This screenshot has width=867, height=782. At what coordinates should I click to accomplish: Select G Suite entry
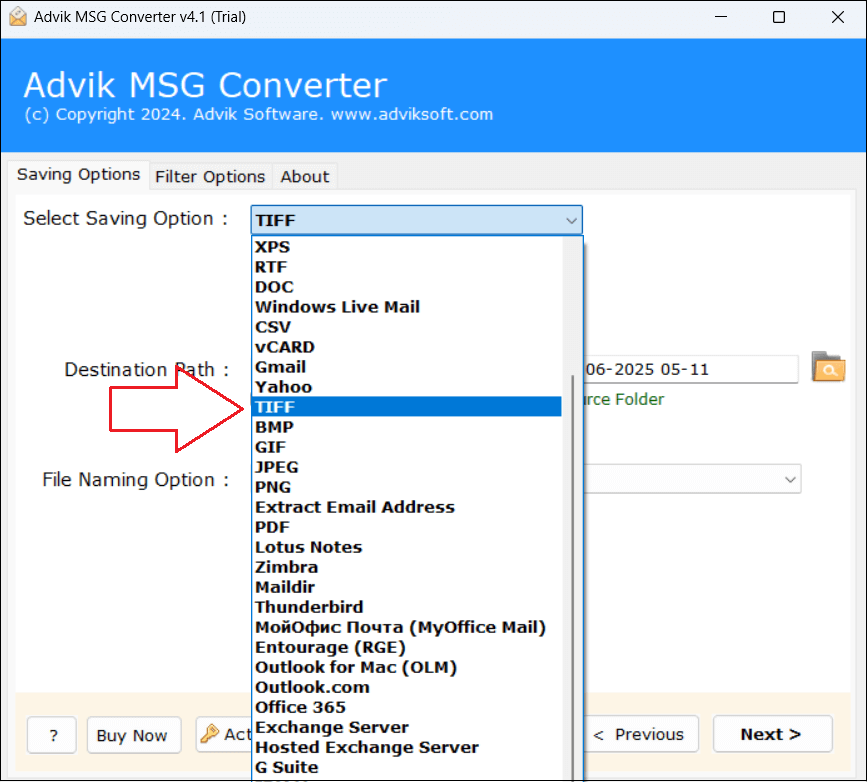click(x=406, y=767)
